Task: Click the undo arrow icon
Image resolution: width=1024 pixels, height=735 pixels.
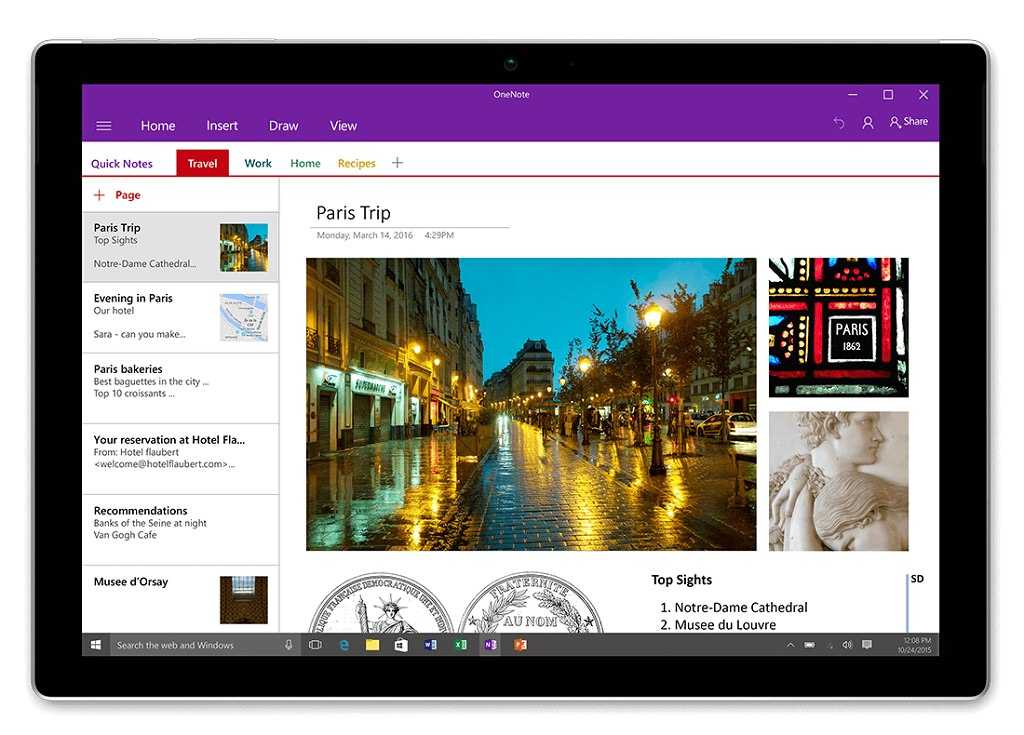Action: coord(839,122)
